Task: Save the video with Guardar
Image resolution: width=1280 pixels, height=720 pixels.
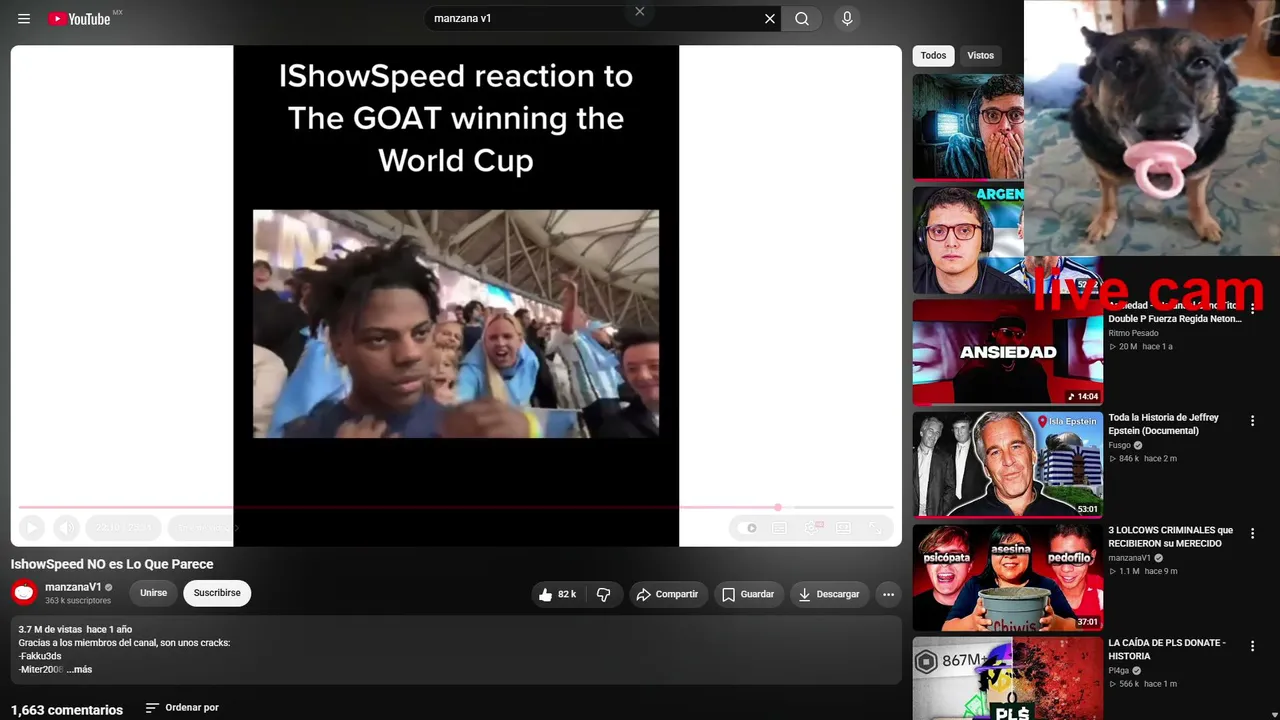Action: [748, 594]
